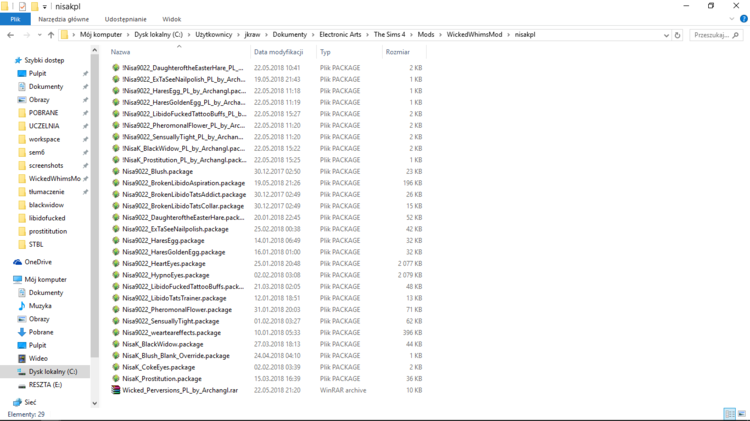The width and height of the screenshot is (750, 421).
Task: Open Szybki dostęp star icon
Action: tap(18, 60)
